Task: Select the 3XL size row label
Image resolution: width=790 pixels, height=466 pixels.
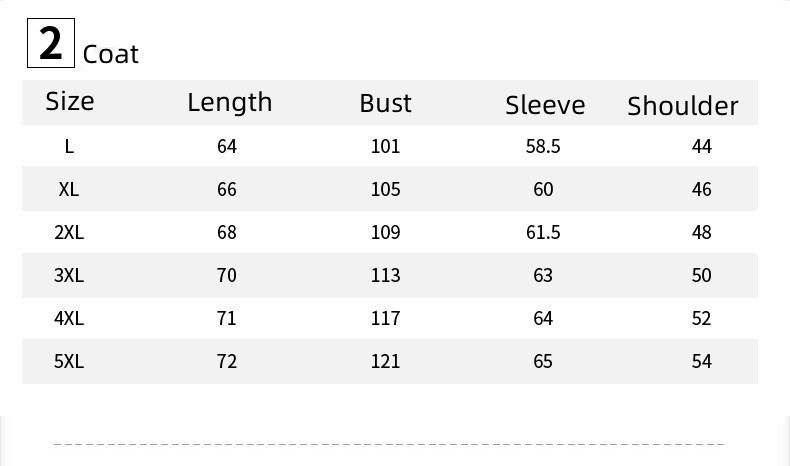Action: coord(69,275)
